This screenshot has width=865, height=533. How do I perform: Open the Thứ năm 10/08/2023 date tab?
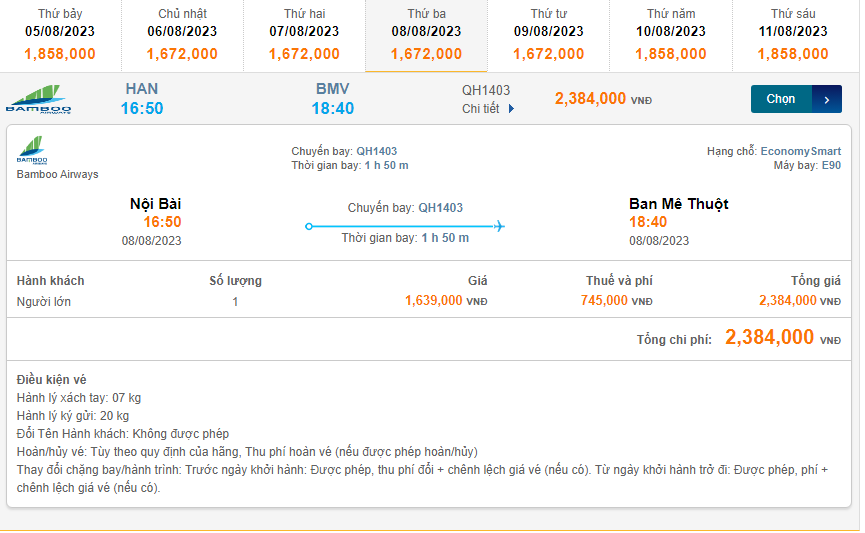click(671, 36)
